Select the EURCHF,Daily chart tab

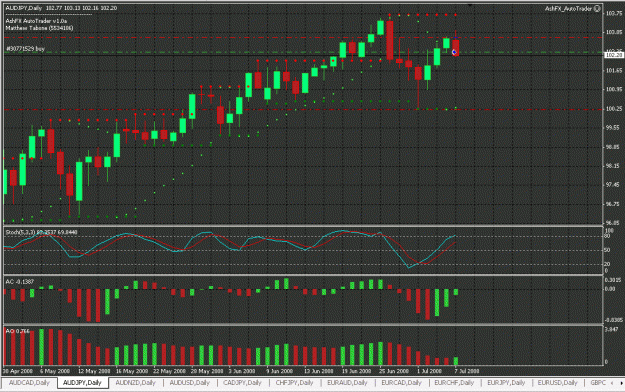(x=454, y=383)
